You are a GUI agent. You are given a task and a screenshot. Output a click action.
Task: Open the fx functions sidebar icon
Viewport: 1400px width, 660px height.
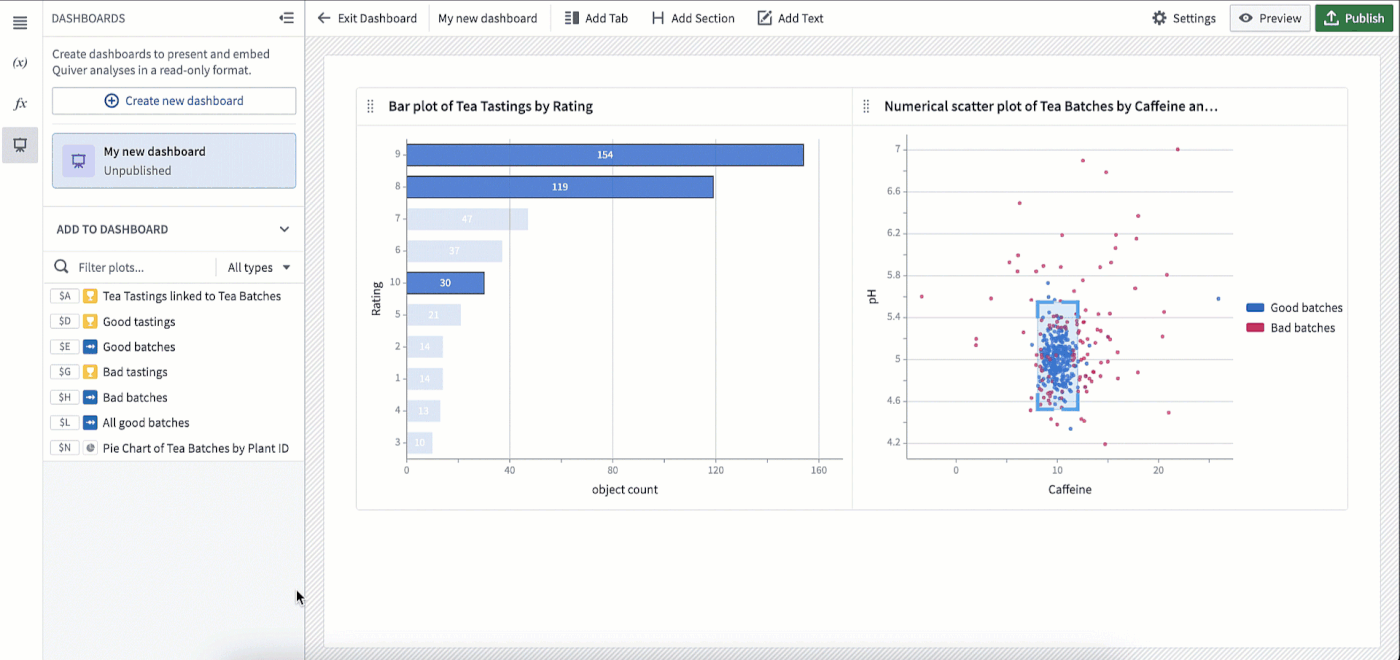20,104
